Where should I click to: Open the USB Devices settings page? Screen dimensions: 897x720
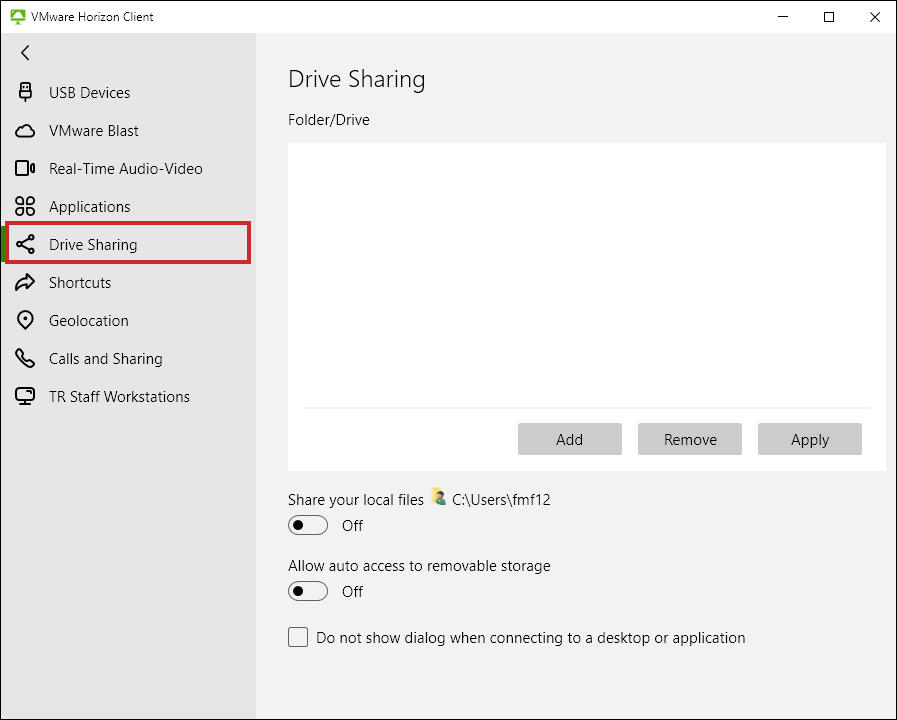[x=128, y=93]
